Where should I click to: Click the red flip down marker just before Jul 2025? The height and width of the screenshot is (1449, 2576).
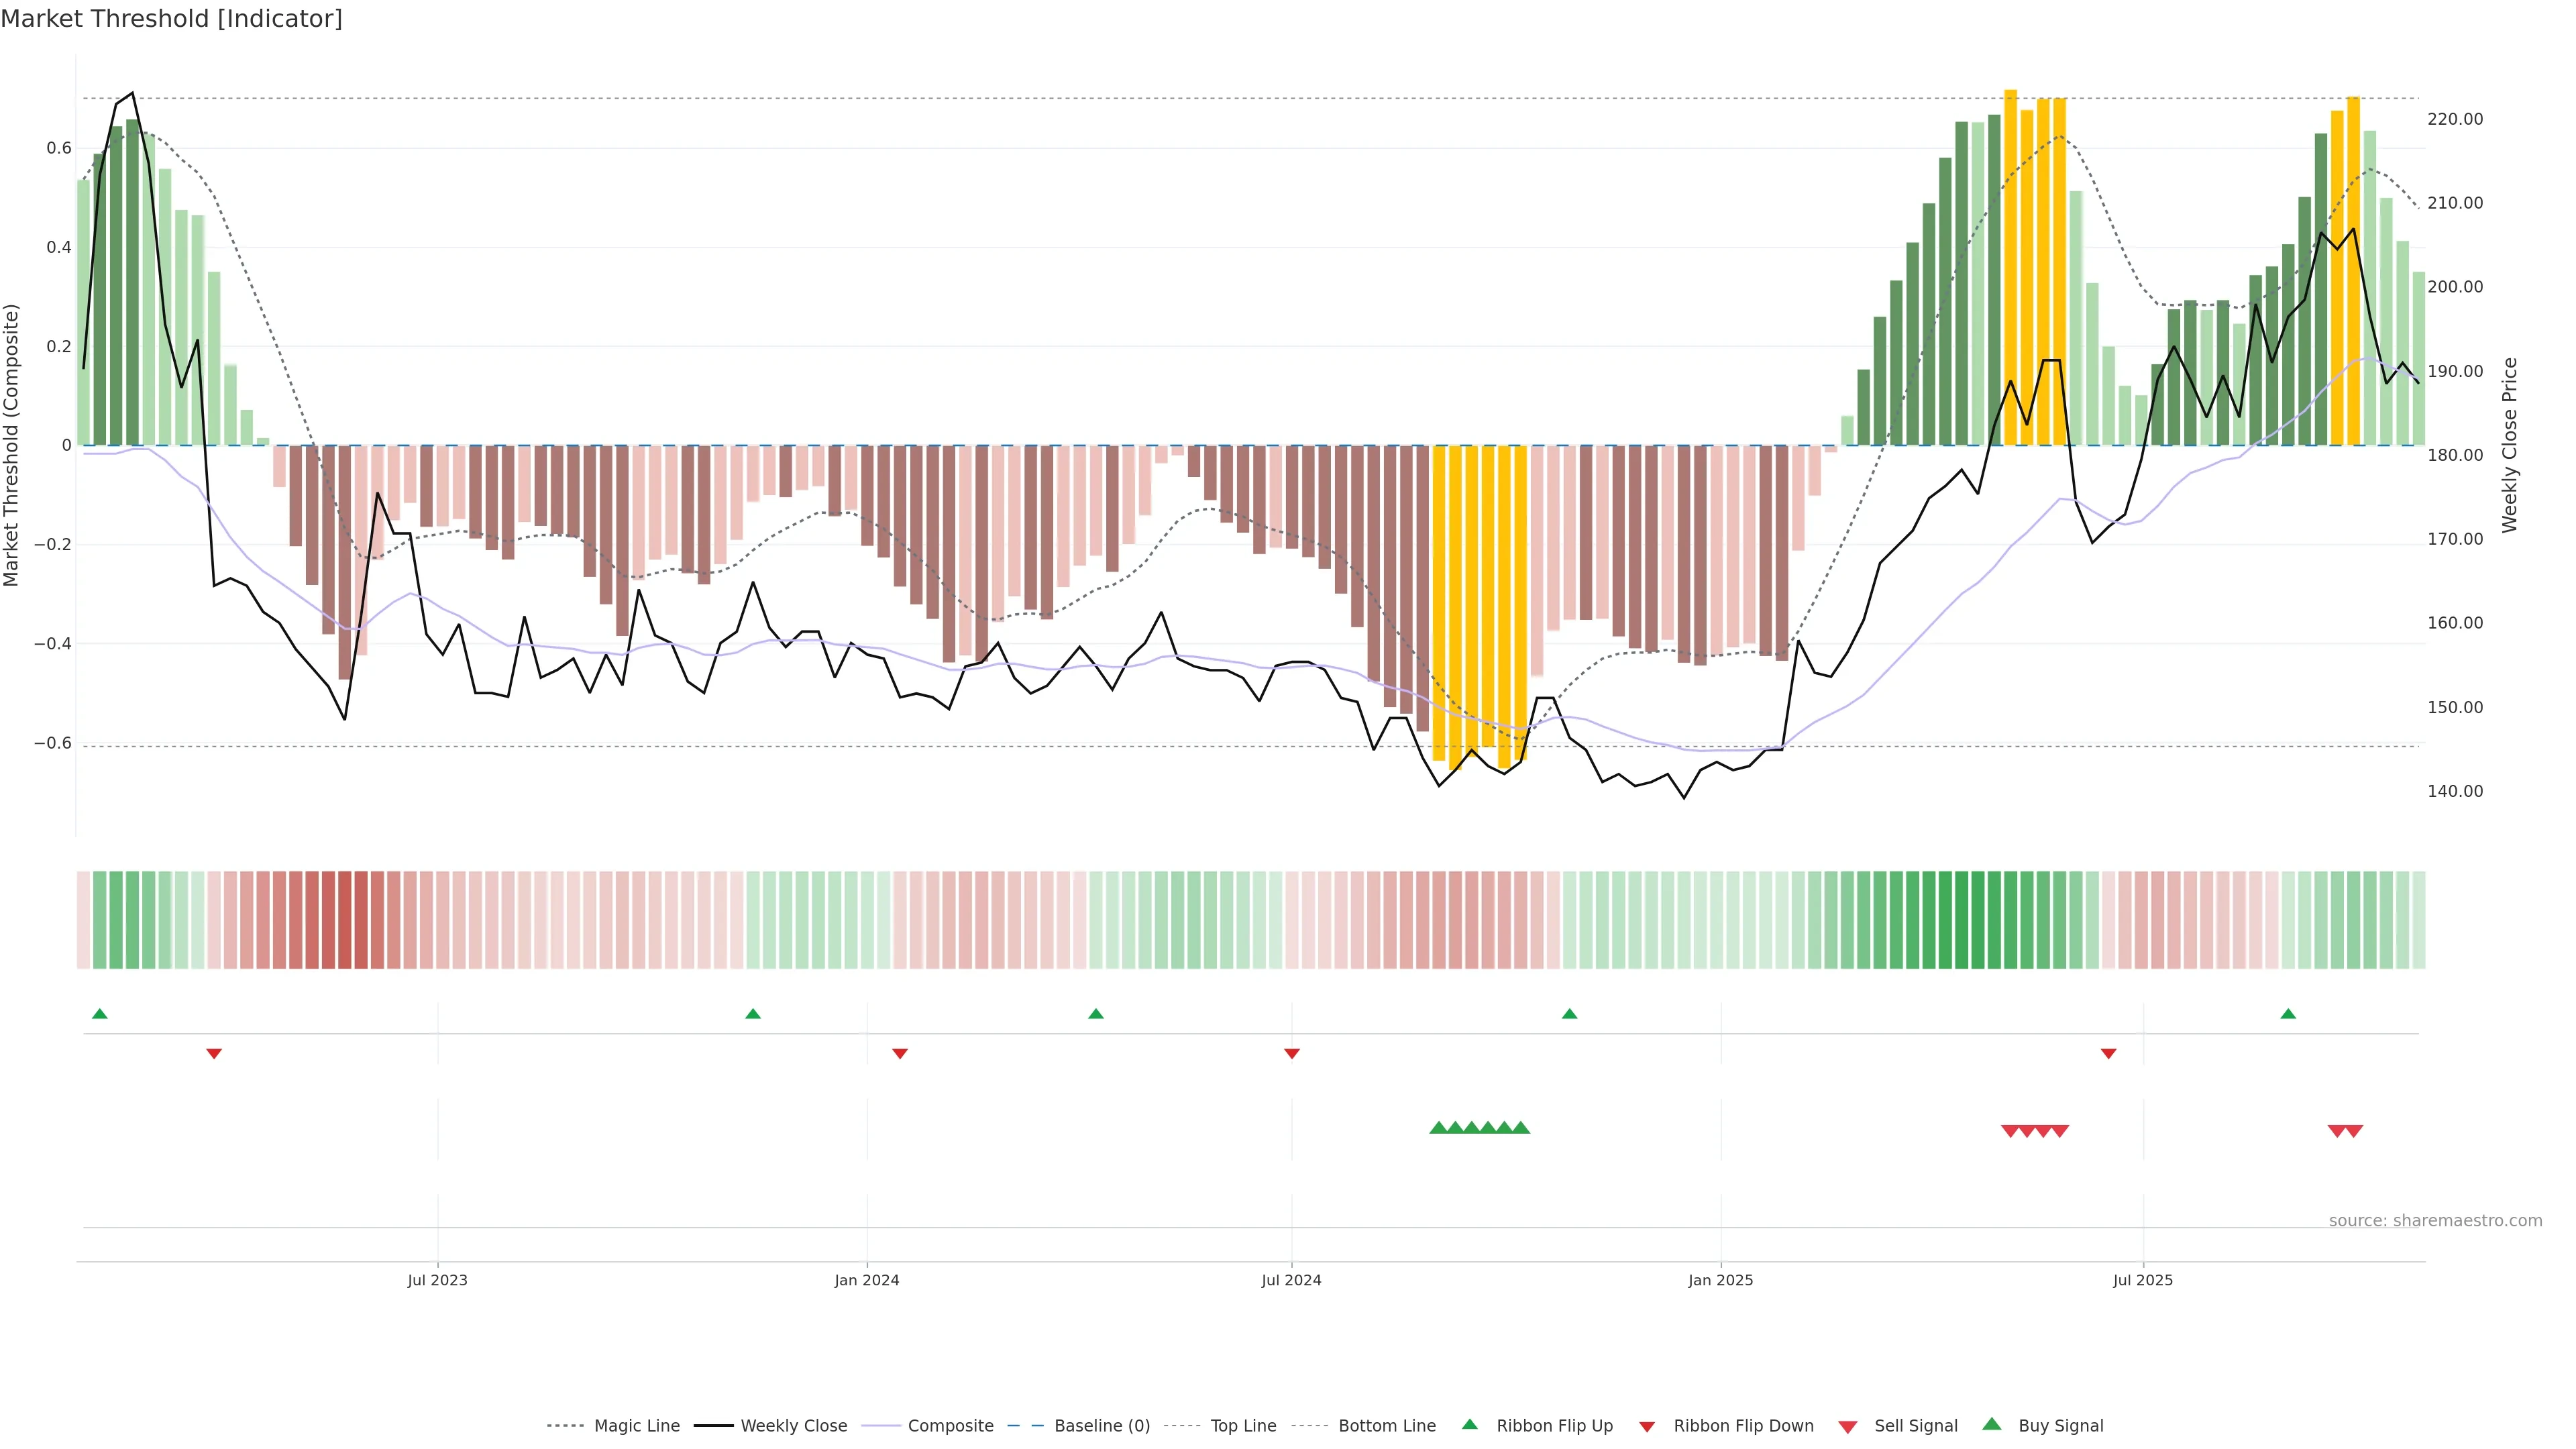[x=2108, y=1054]
